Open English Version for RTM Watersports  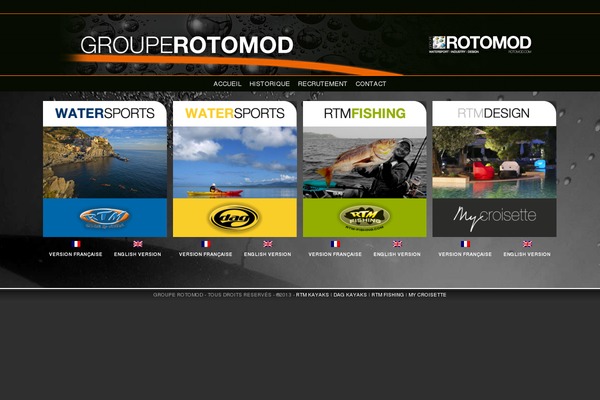[x=137, y=254]
